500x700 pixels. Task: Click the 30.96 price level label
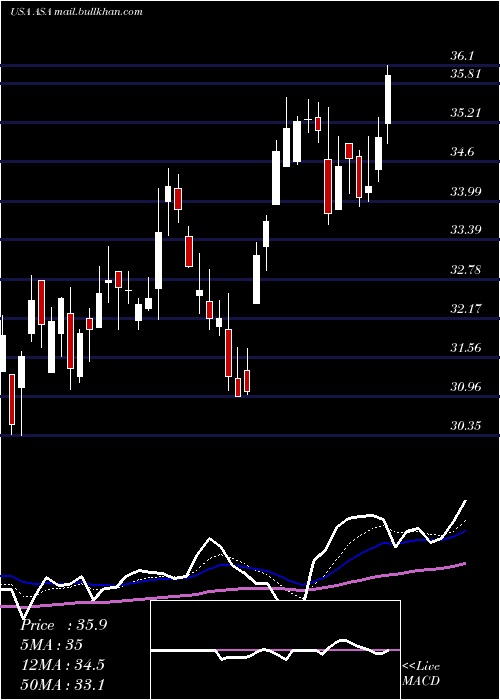click(x=465, y=386)
